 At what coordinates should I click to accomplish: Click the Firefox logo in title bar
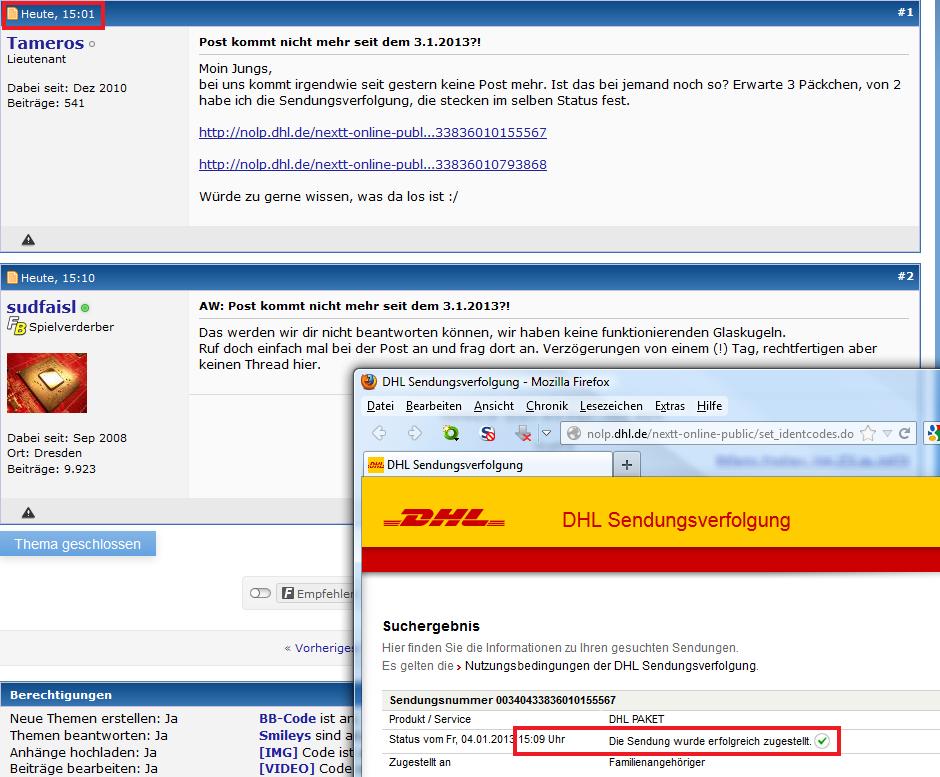point(369,381)
